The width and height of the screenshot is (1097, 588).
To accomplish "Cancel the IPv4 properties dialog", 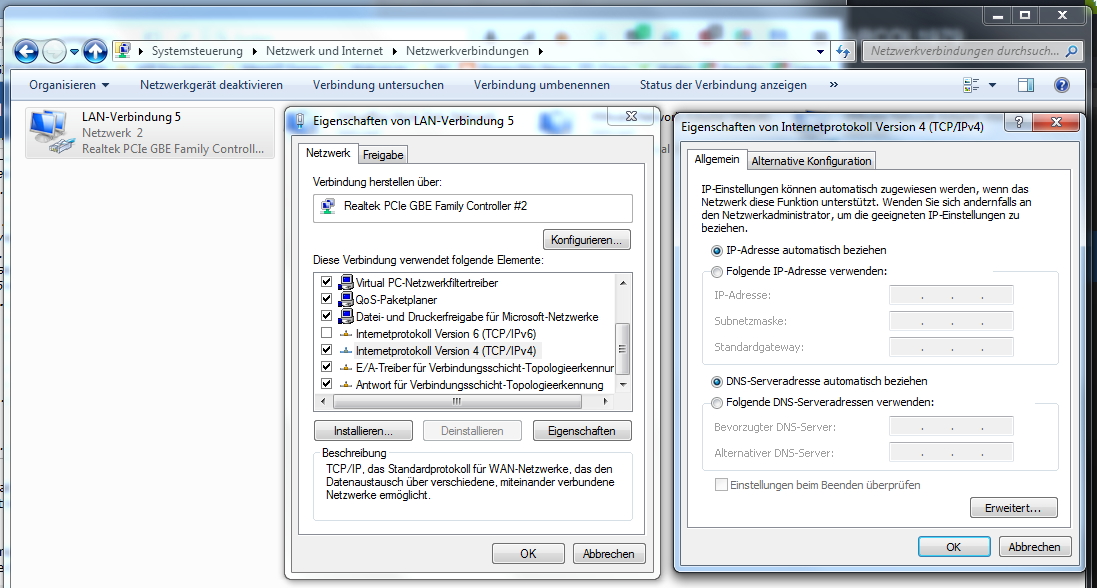I will pyautogui.click(x=1035, y=547).
